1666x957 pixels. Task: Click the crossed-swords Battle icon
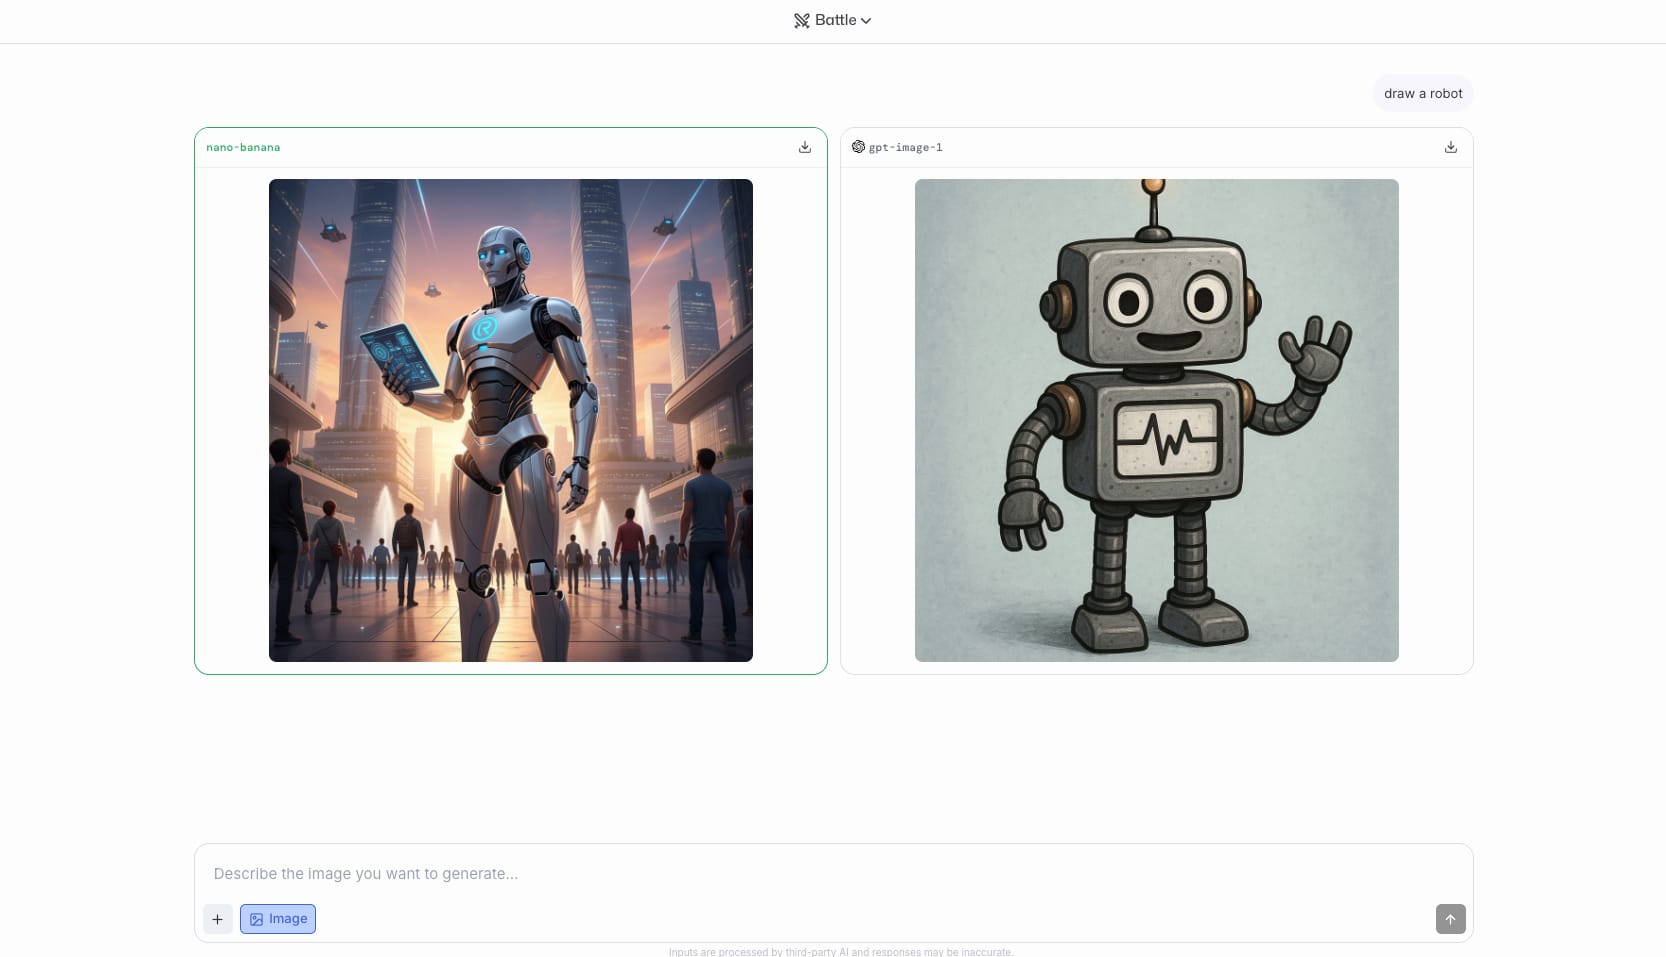801,21
